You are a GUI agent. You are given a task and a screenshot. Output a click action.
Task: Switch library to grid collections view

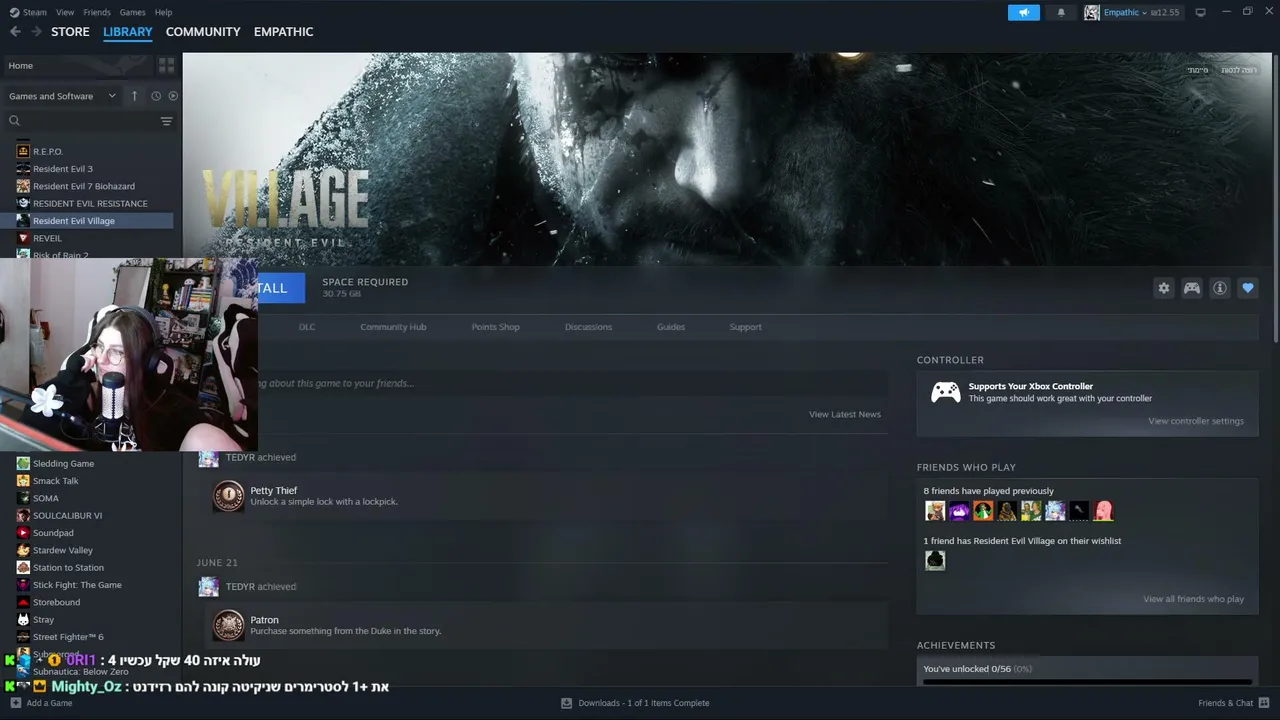[x=166, y=65]
